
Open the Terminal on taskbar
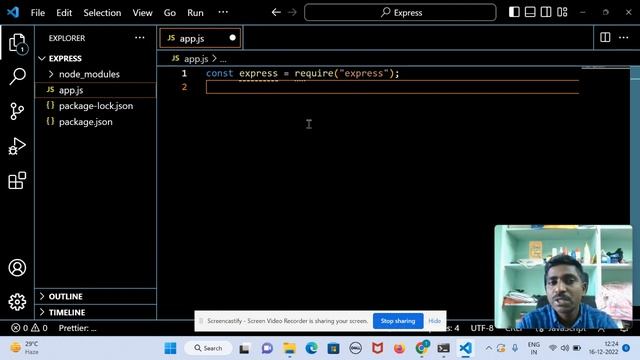pos(443,349)
